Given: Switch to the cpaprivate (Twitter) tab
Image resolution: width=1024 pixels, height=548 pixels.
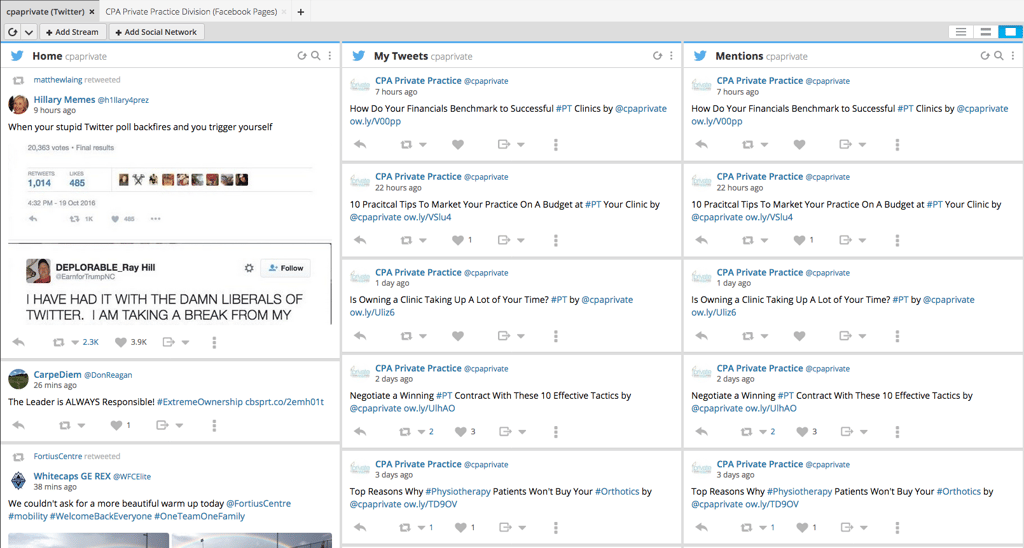Looking at the screenshot, I should tap(44, 12).
